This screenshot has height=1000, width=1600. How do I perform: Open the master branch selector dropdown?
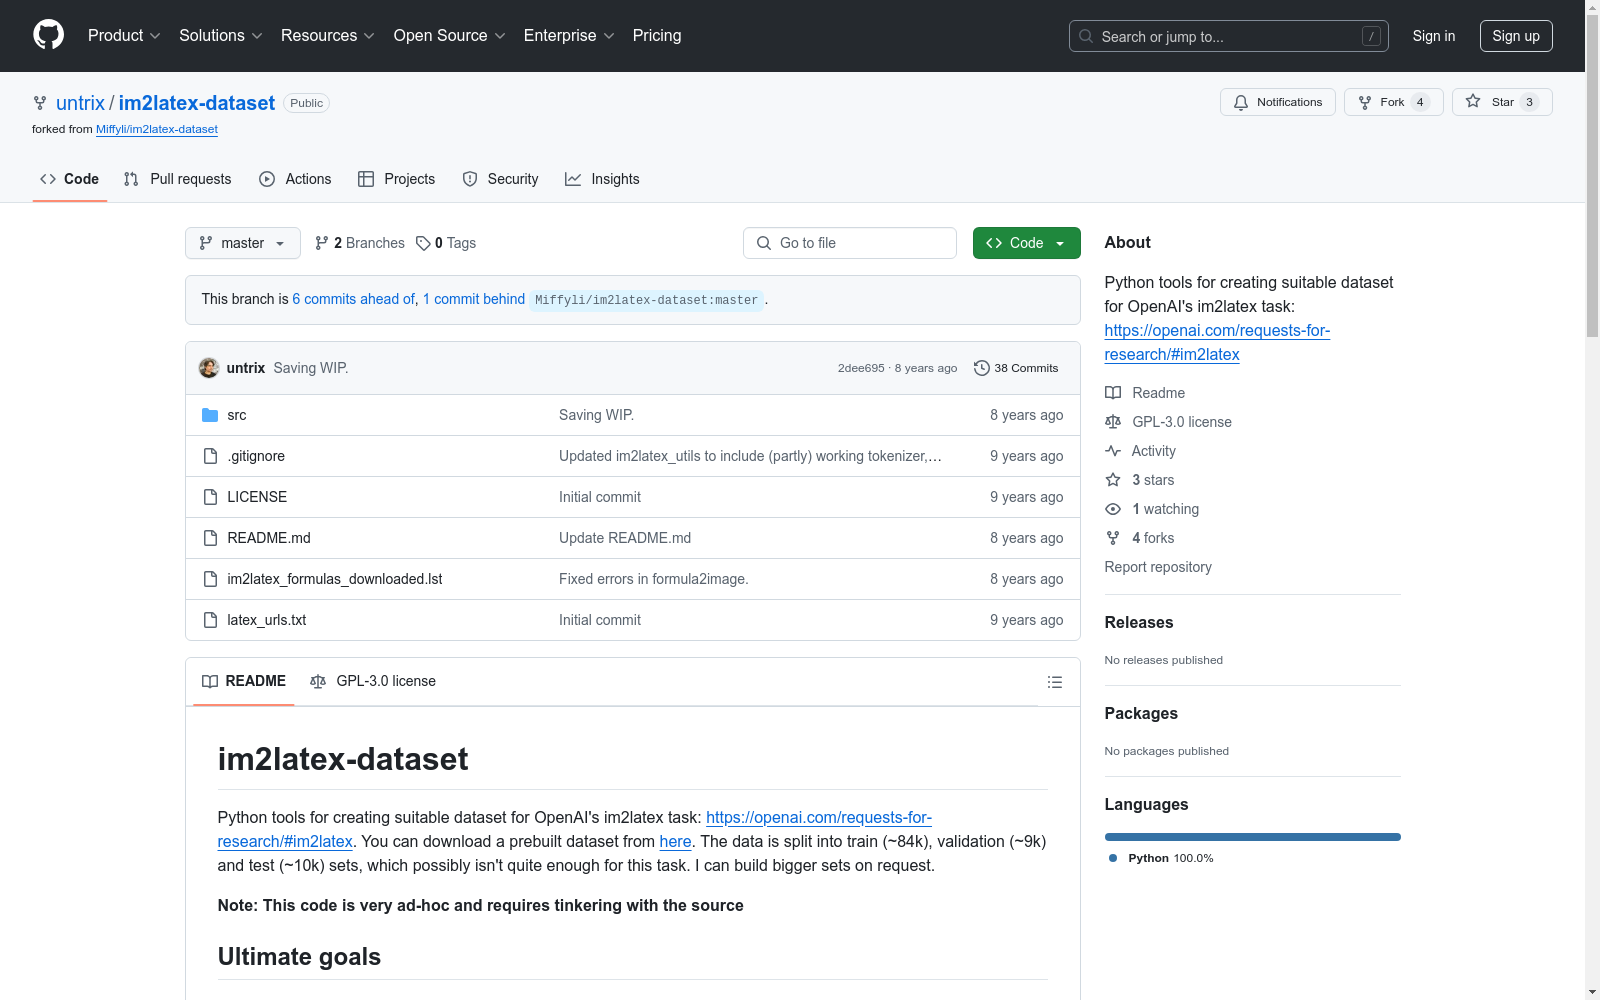[x=243, y=243]
